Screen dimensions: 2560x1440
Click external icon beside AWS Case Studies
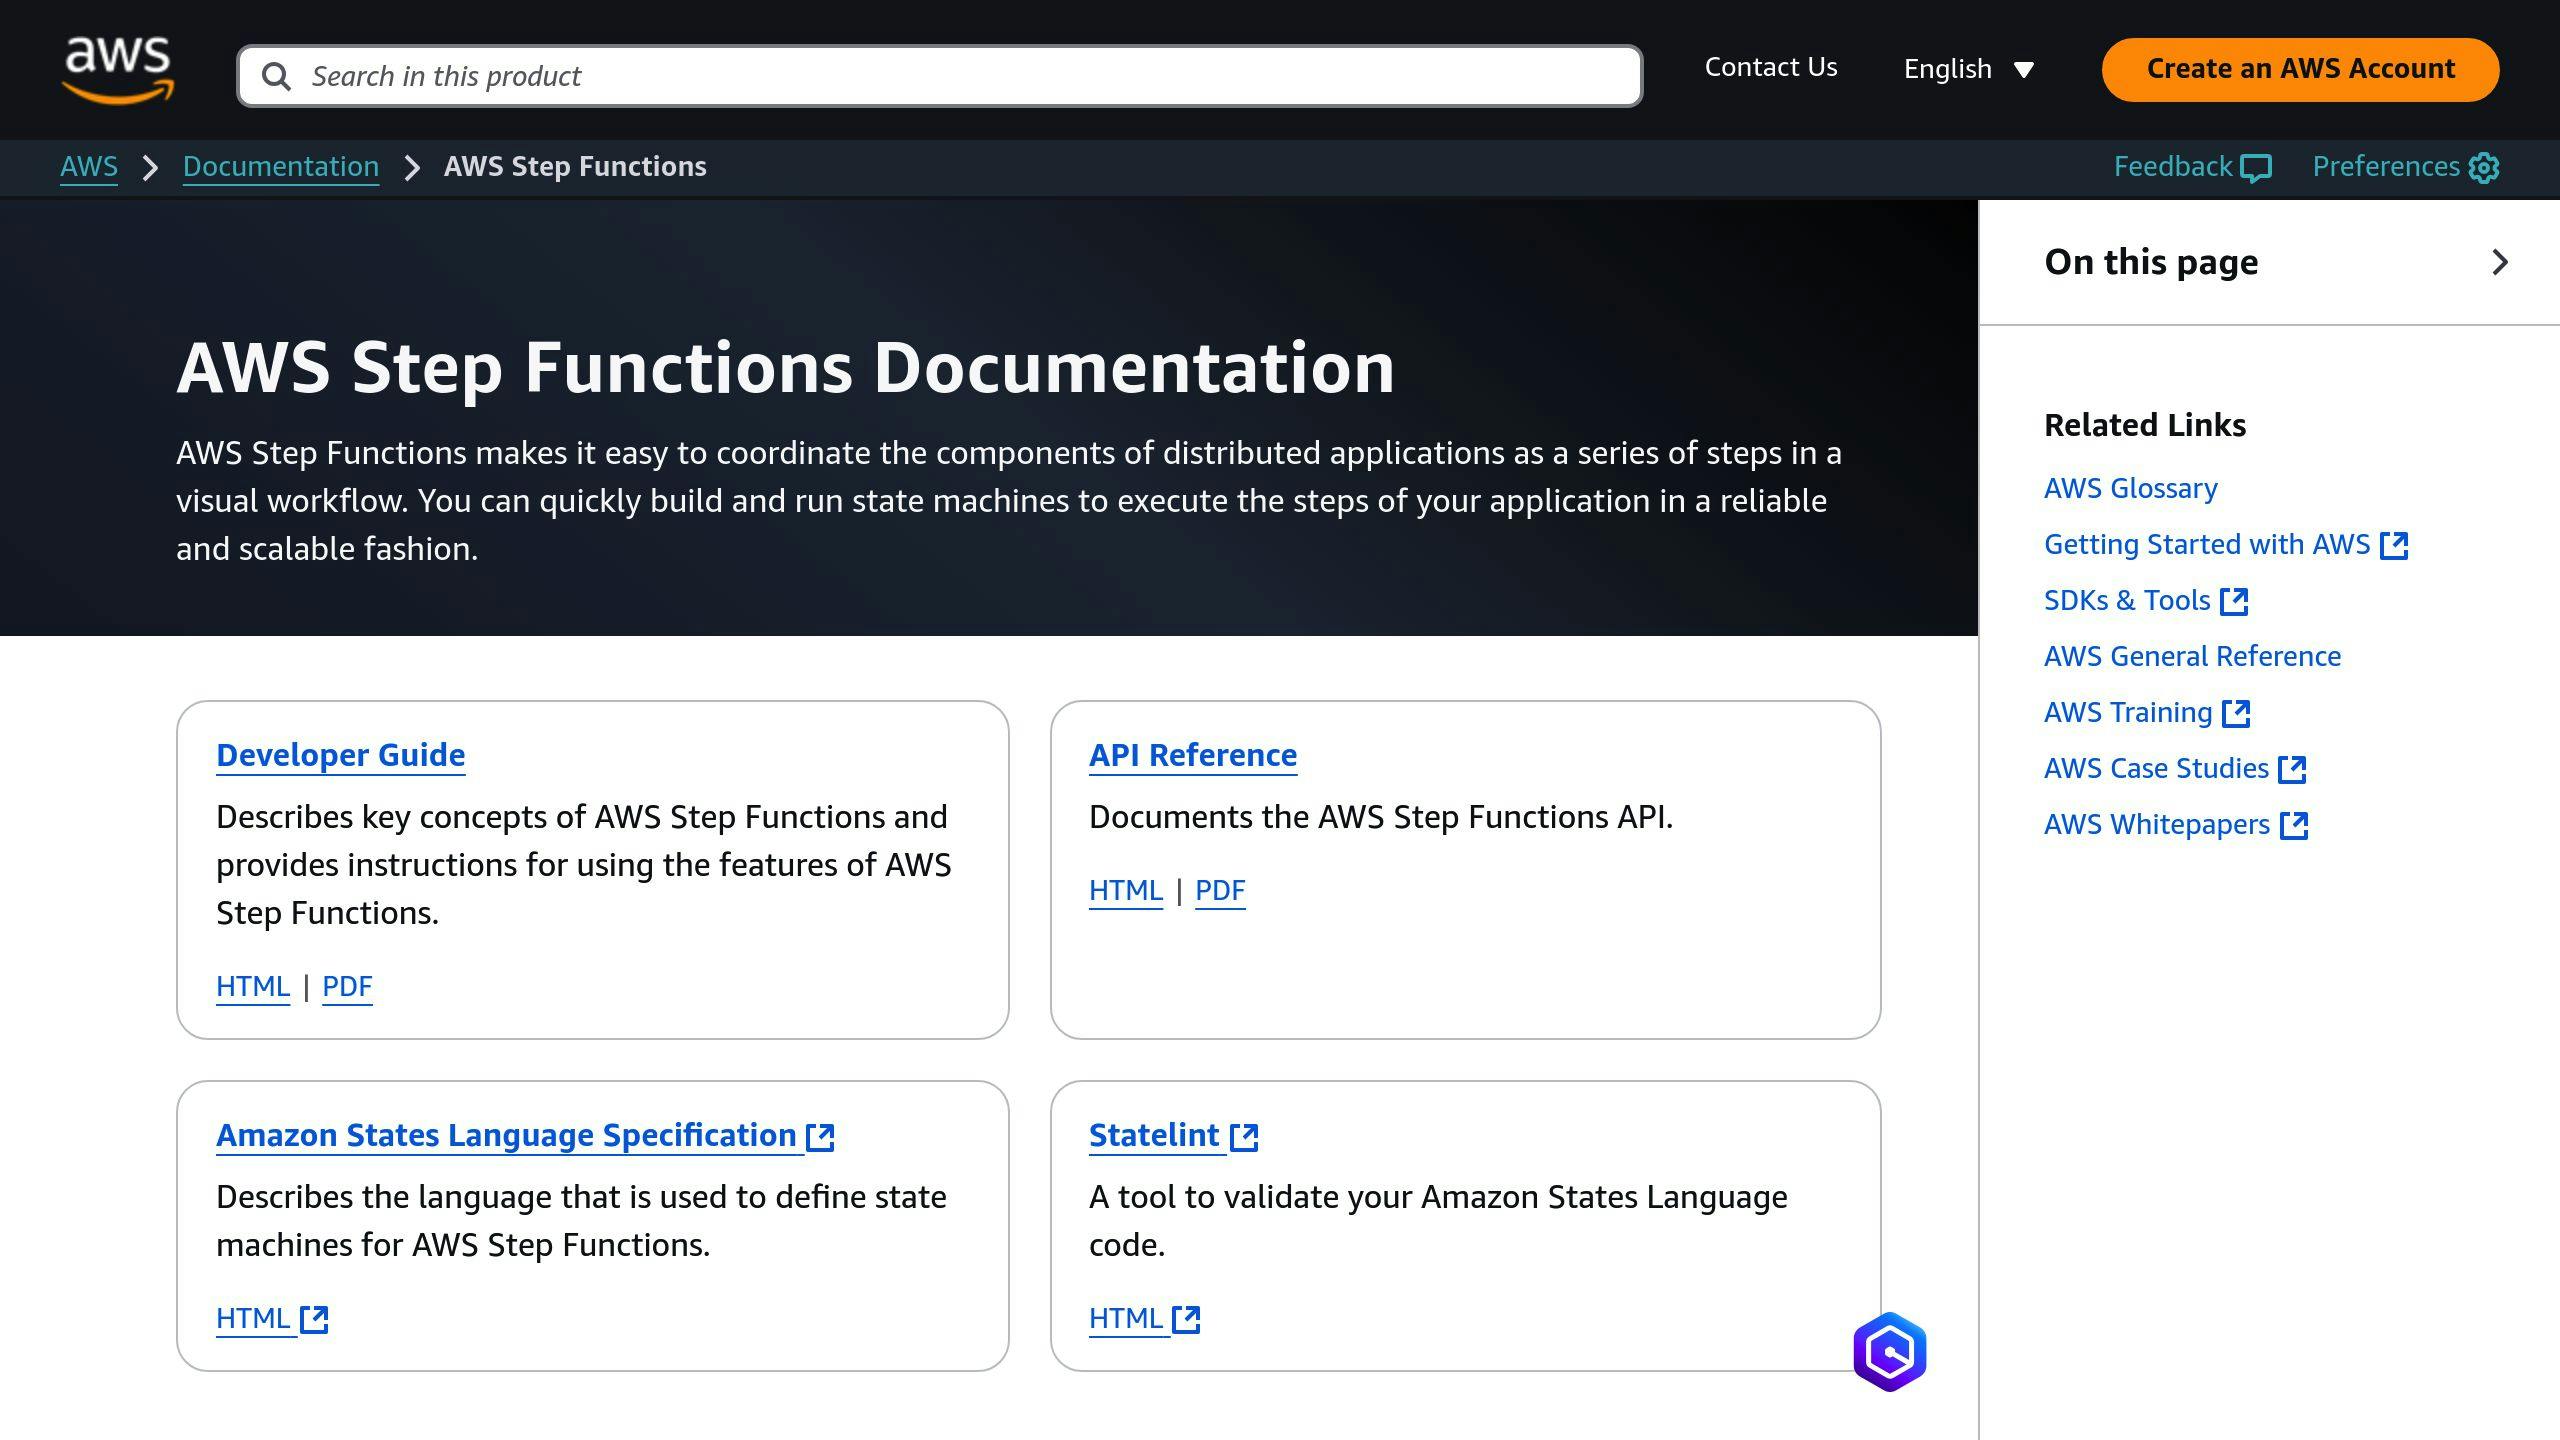pyautogui.click(x=2292, y=769)
